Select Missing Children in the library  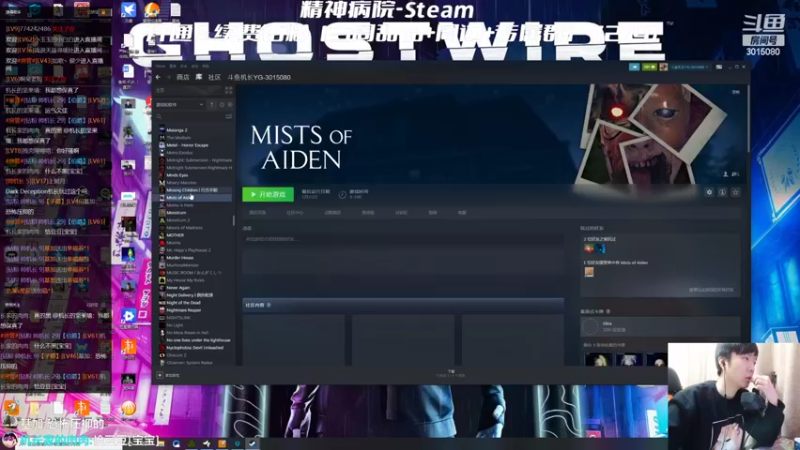[194, 190]
